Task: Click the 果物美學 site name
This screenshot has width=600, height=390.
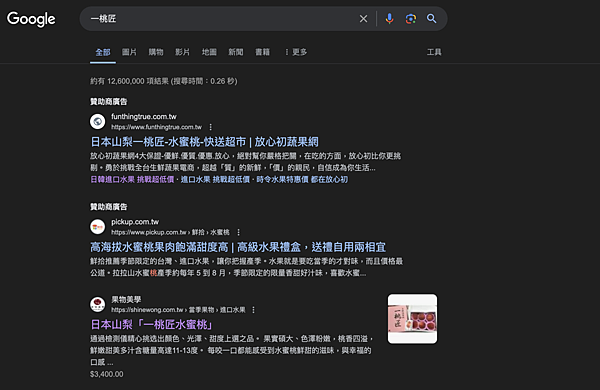Action: click(126, 299)
